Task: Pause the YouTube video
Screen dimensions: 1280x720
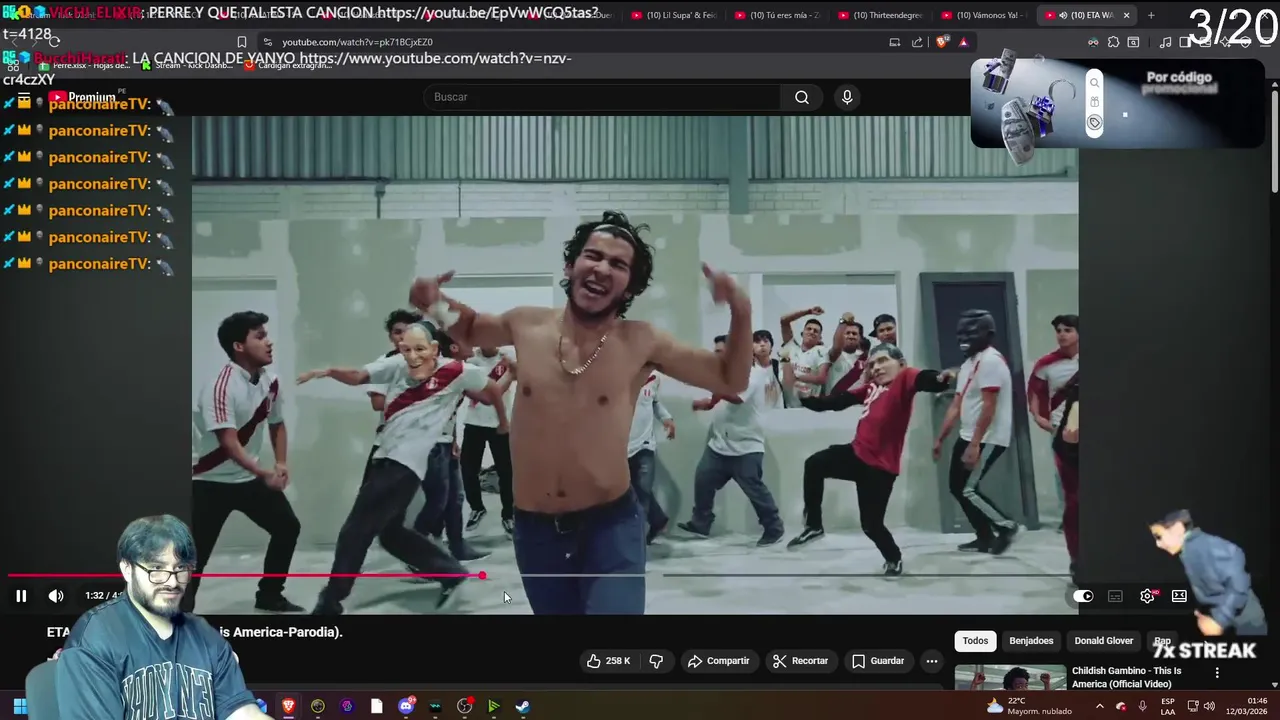Action: (21, 596)
